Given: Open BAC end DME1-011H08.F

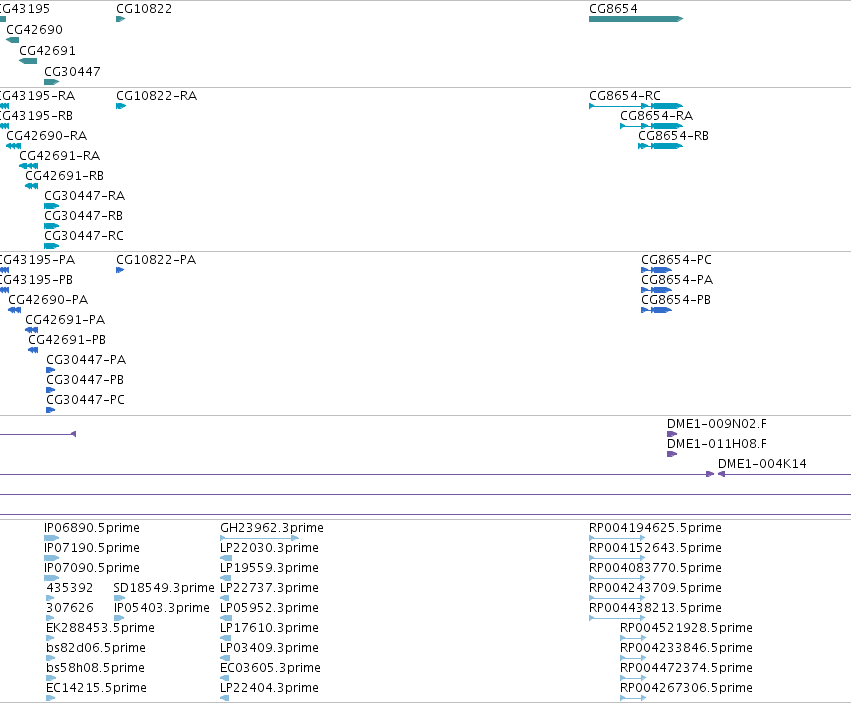Looking at the screenshot, I should (x=672, y=454).
